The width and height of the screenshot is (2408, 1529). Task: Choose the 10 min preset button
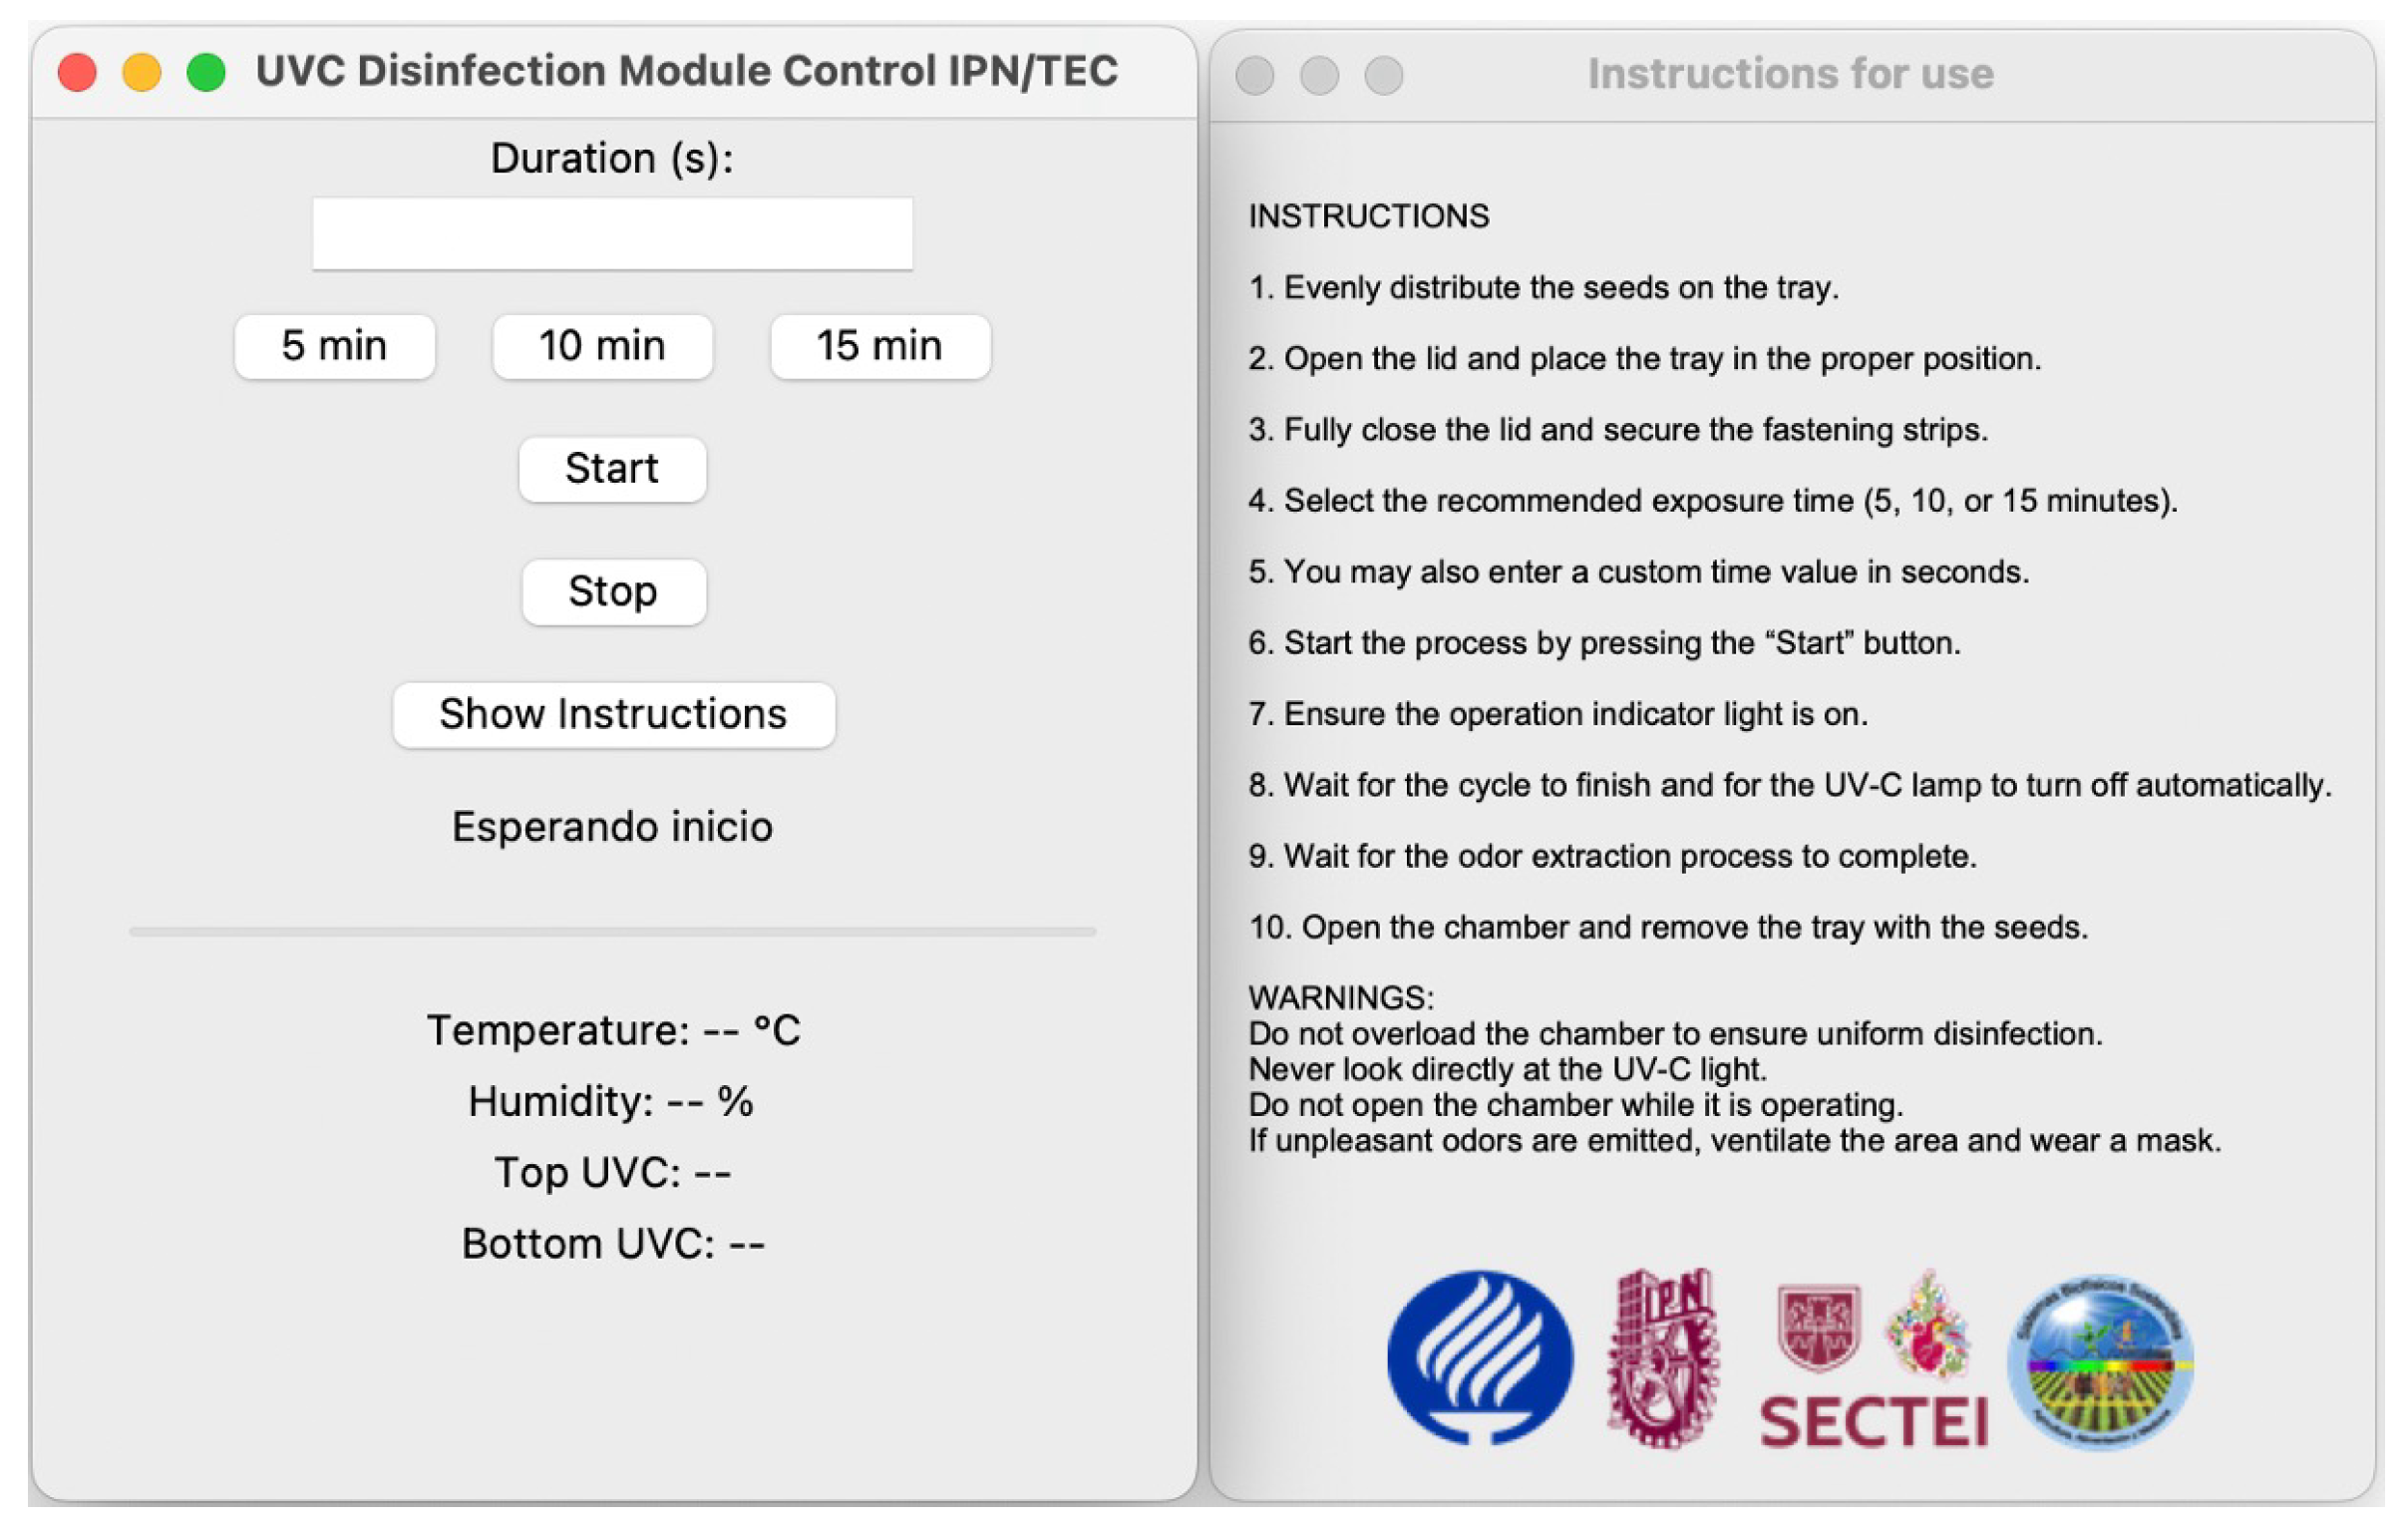pyautogui.click(x=602, y=346)
